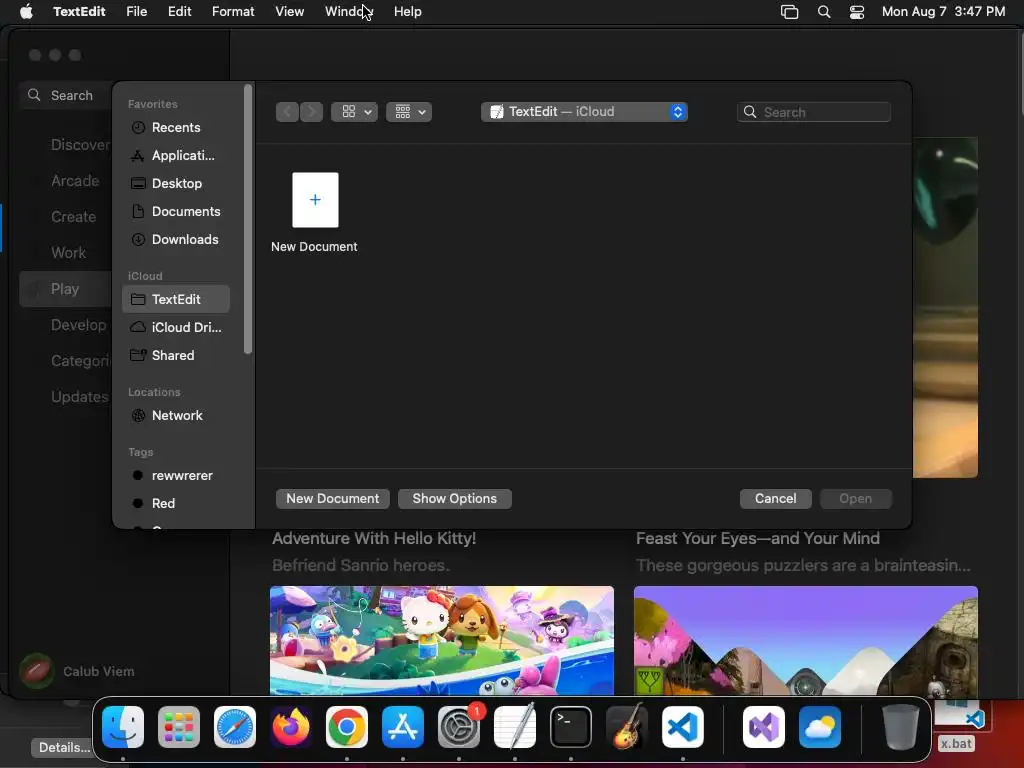Open the Hello Kitty adventure banner

(441, 640)
